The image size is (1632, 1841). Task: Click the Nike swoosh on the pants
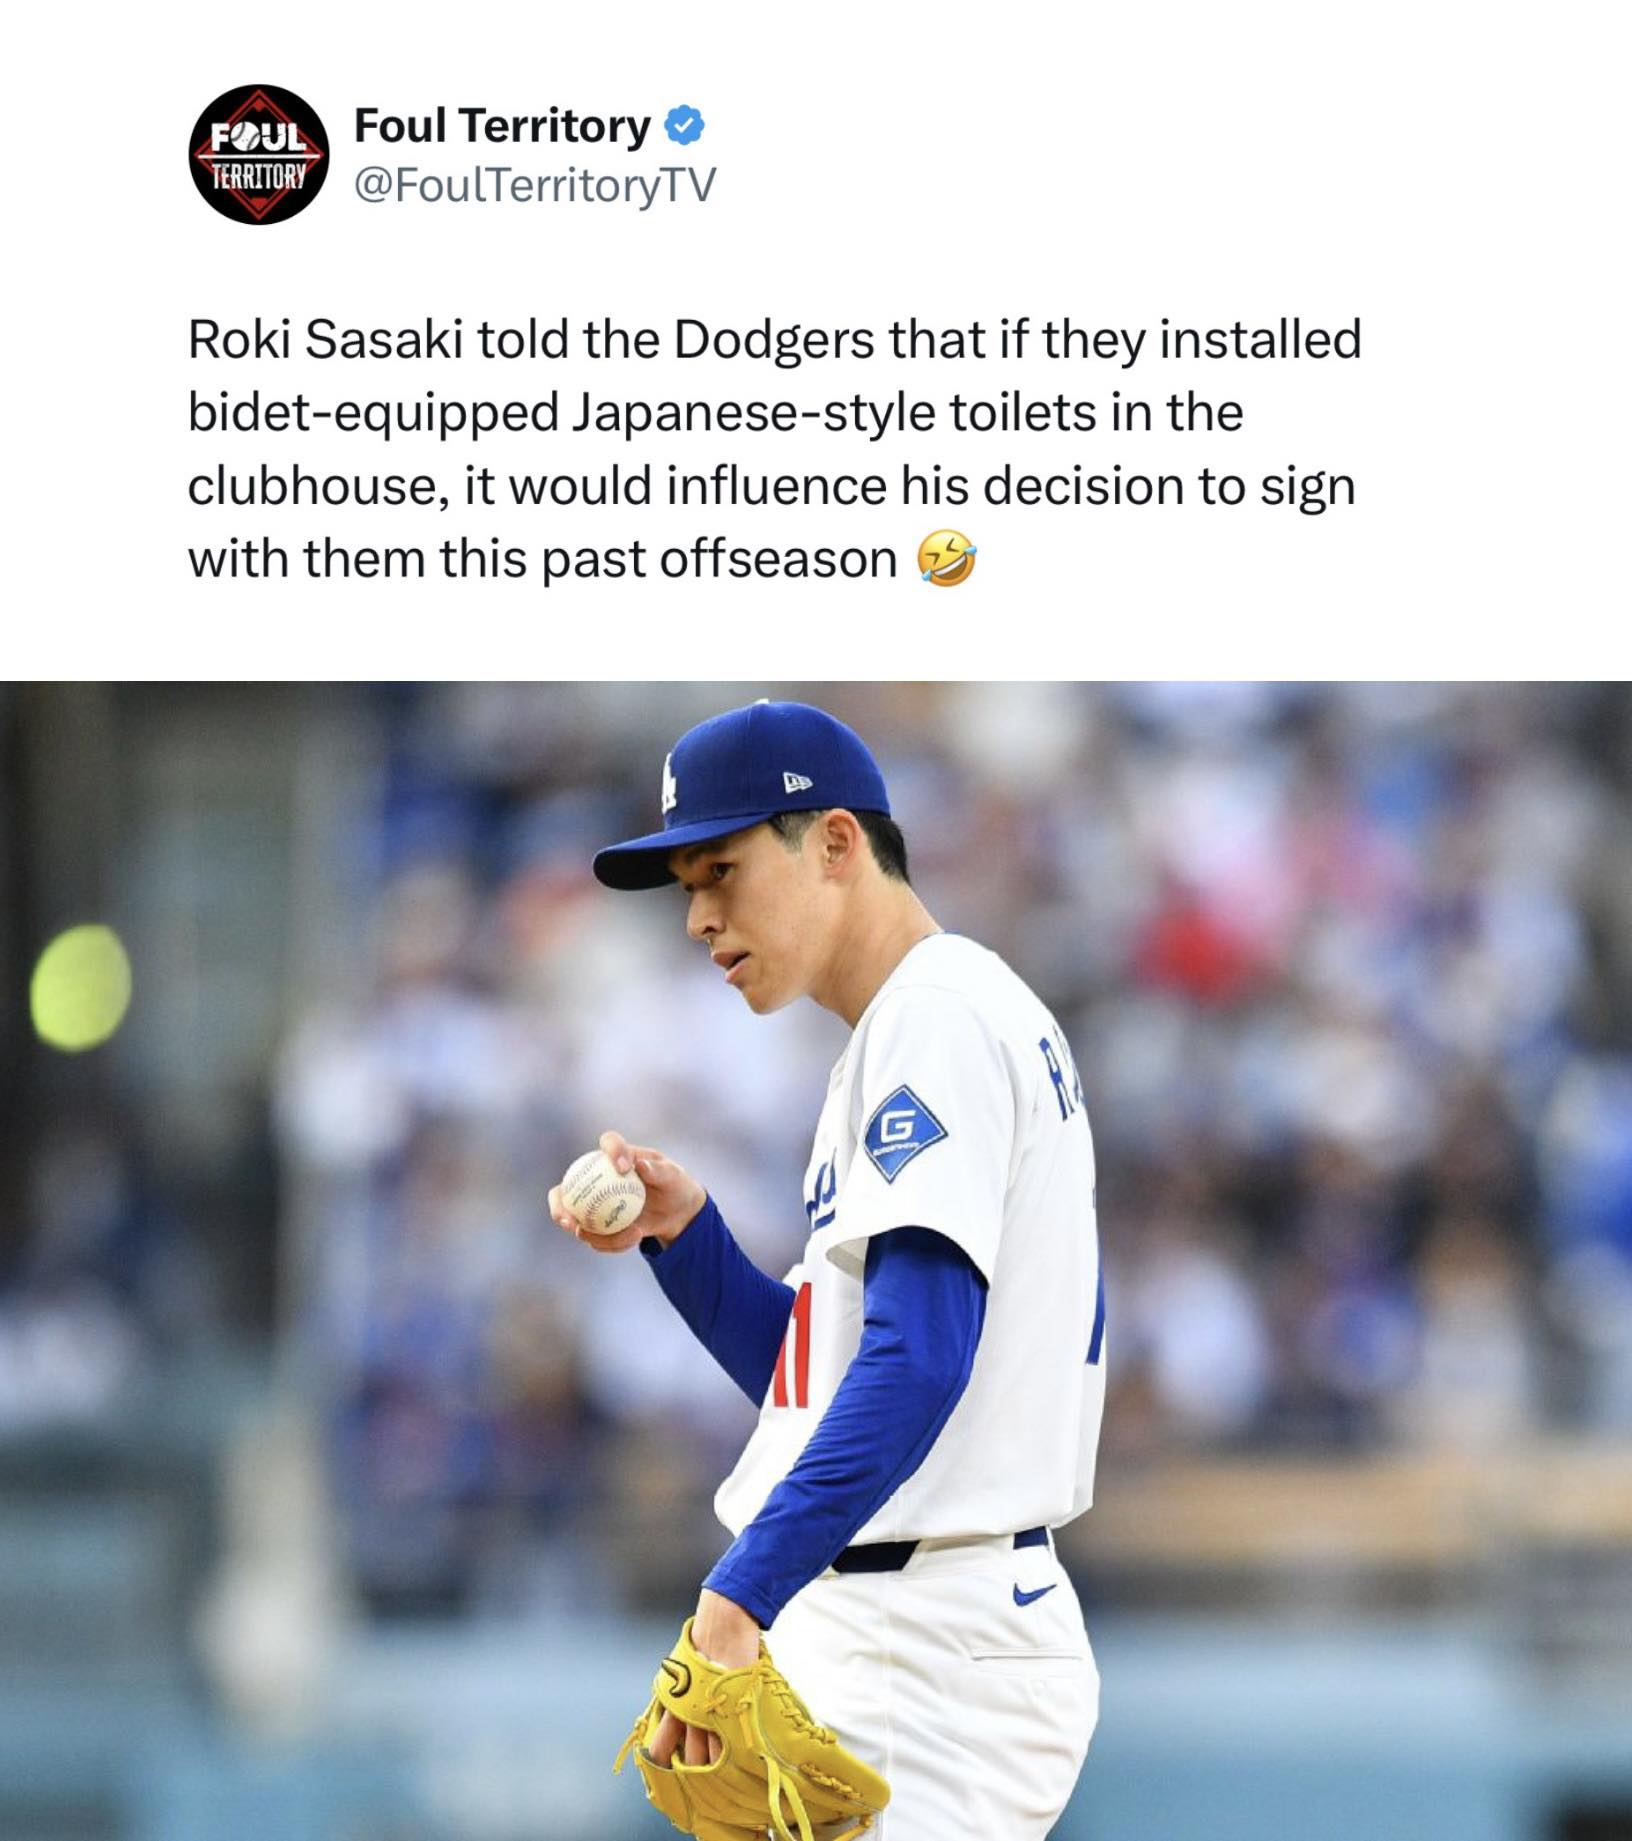coord(1033,1592)
